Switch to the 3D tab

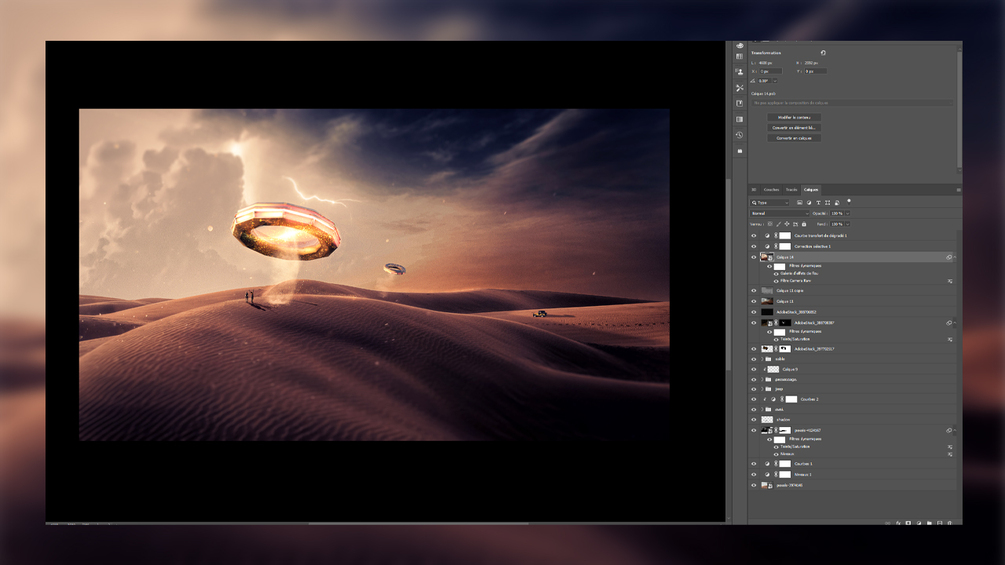click(754, 190)
